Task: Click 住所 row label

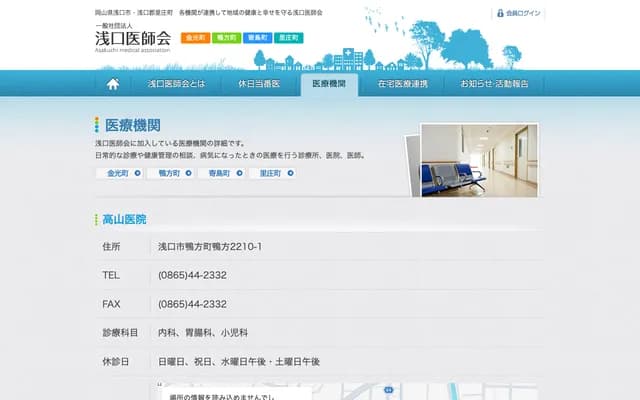Action: [x=111, y=247]
